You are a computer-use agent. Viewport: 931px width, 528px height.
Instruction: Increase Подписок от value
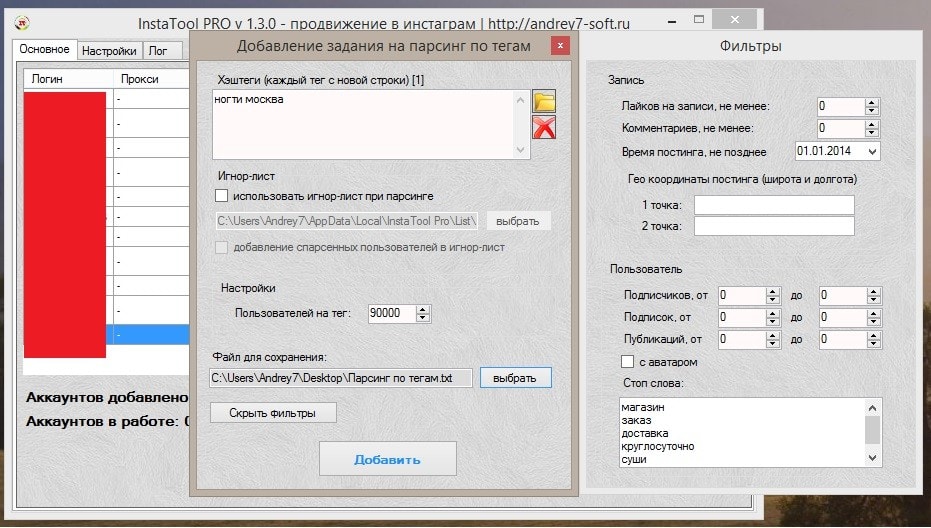click(772, 314)
